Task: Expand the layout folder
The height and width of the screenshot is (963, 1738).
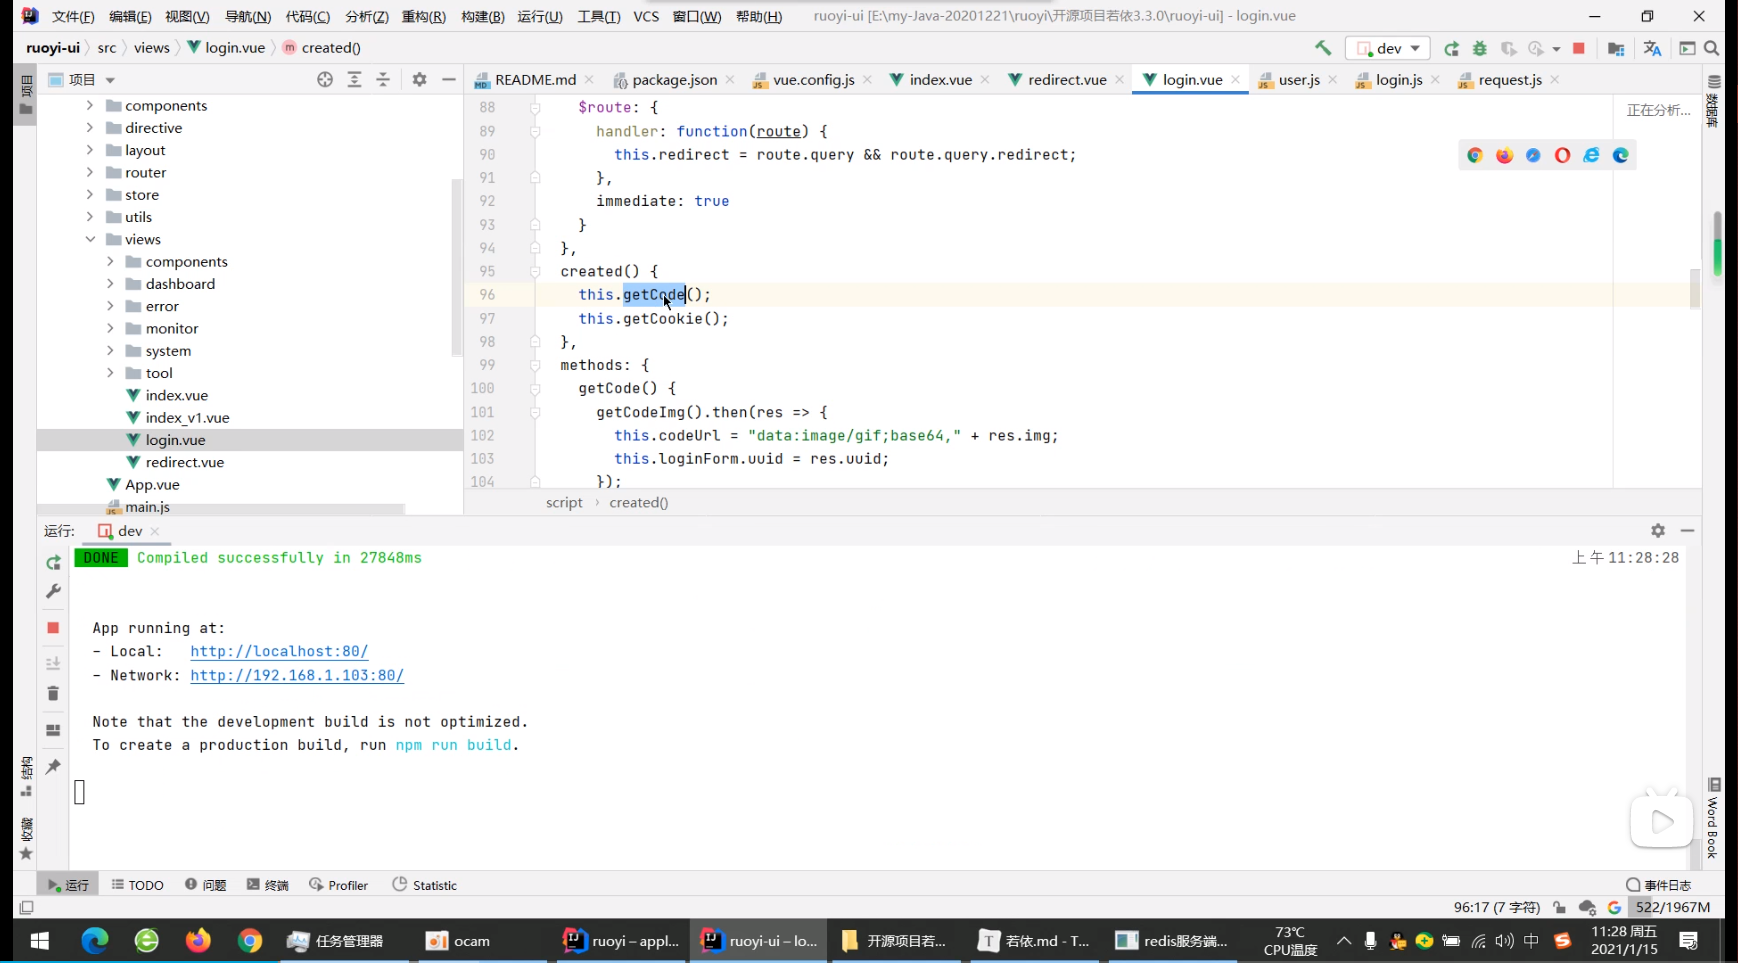Action: pos(89,150)
